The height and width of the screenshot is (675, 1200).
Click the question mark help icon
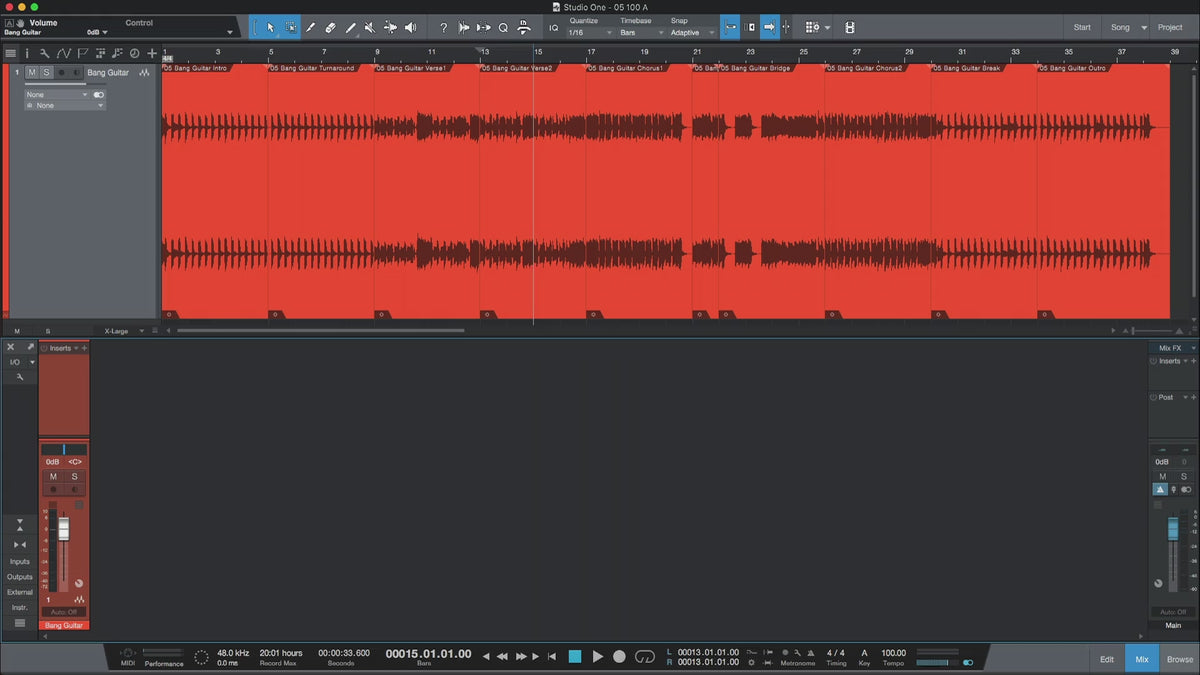point(443,28)
